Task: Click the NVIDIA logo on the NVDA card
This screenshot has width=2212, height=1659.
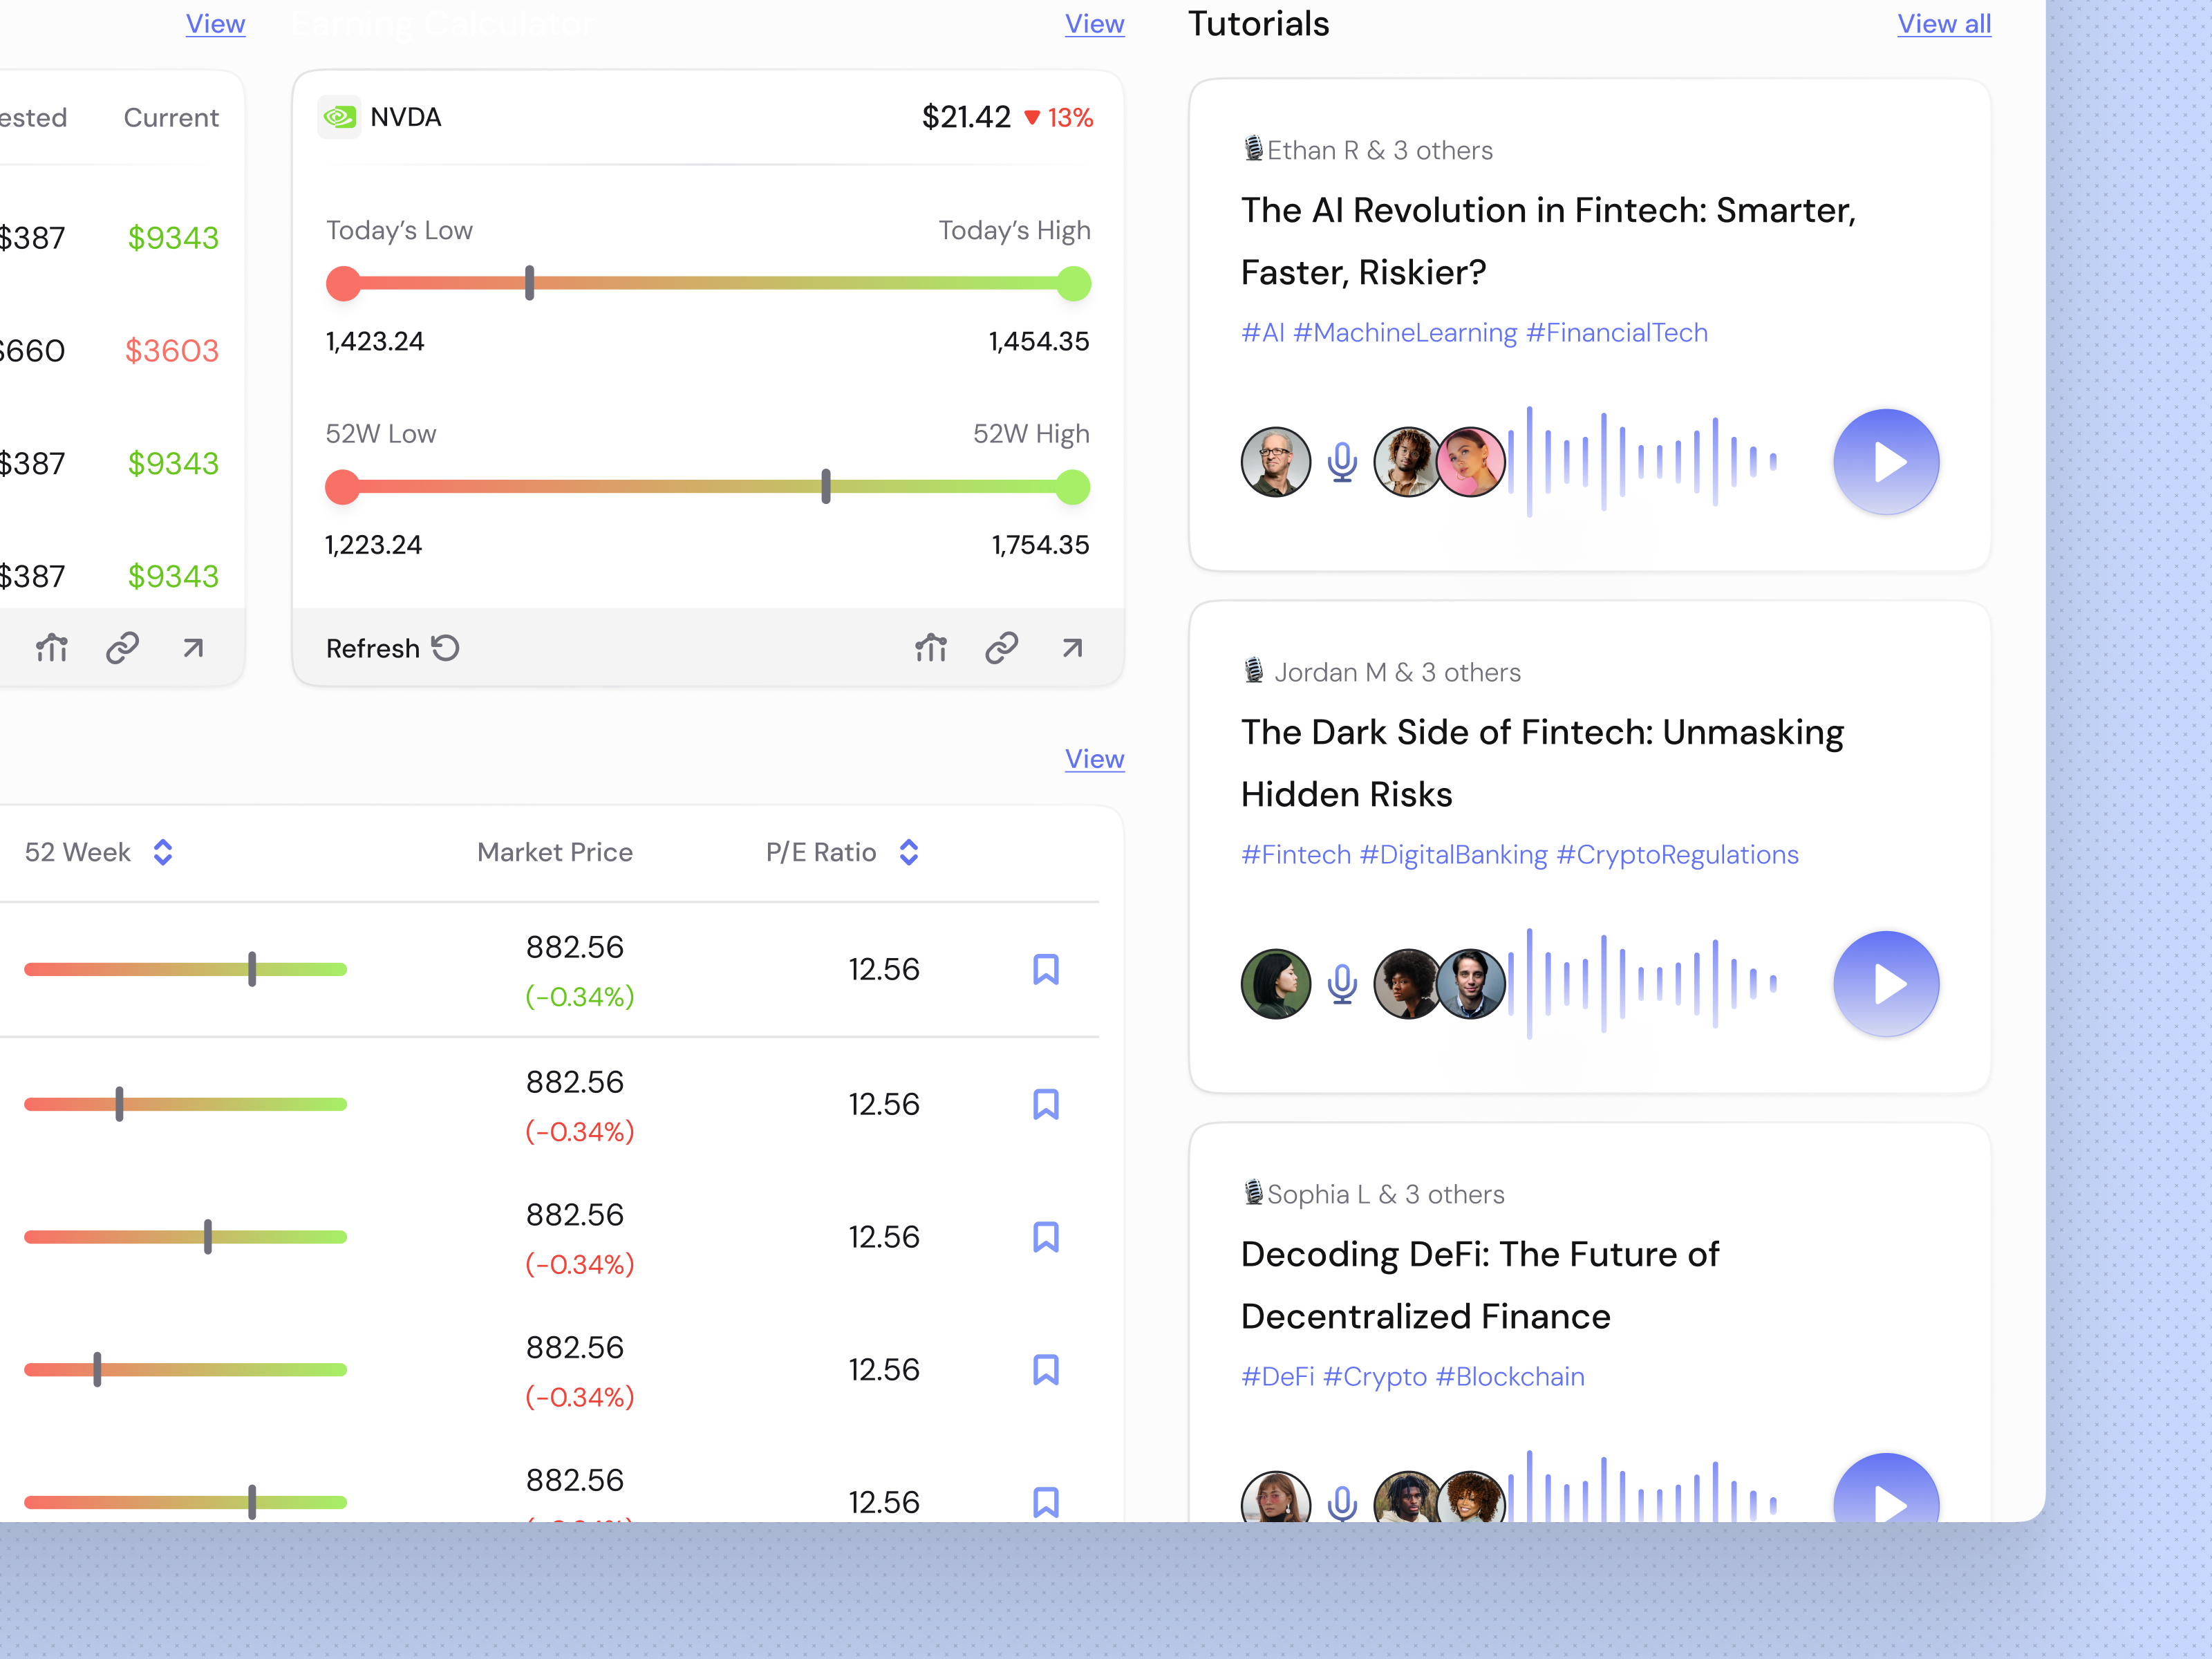Action: (x=340, y=117)
